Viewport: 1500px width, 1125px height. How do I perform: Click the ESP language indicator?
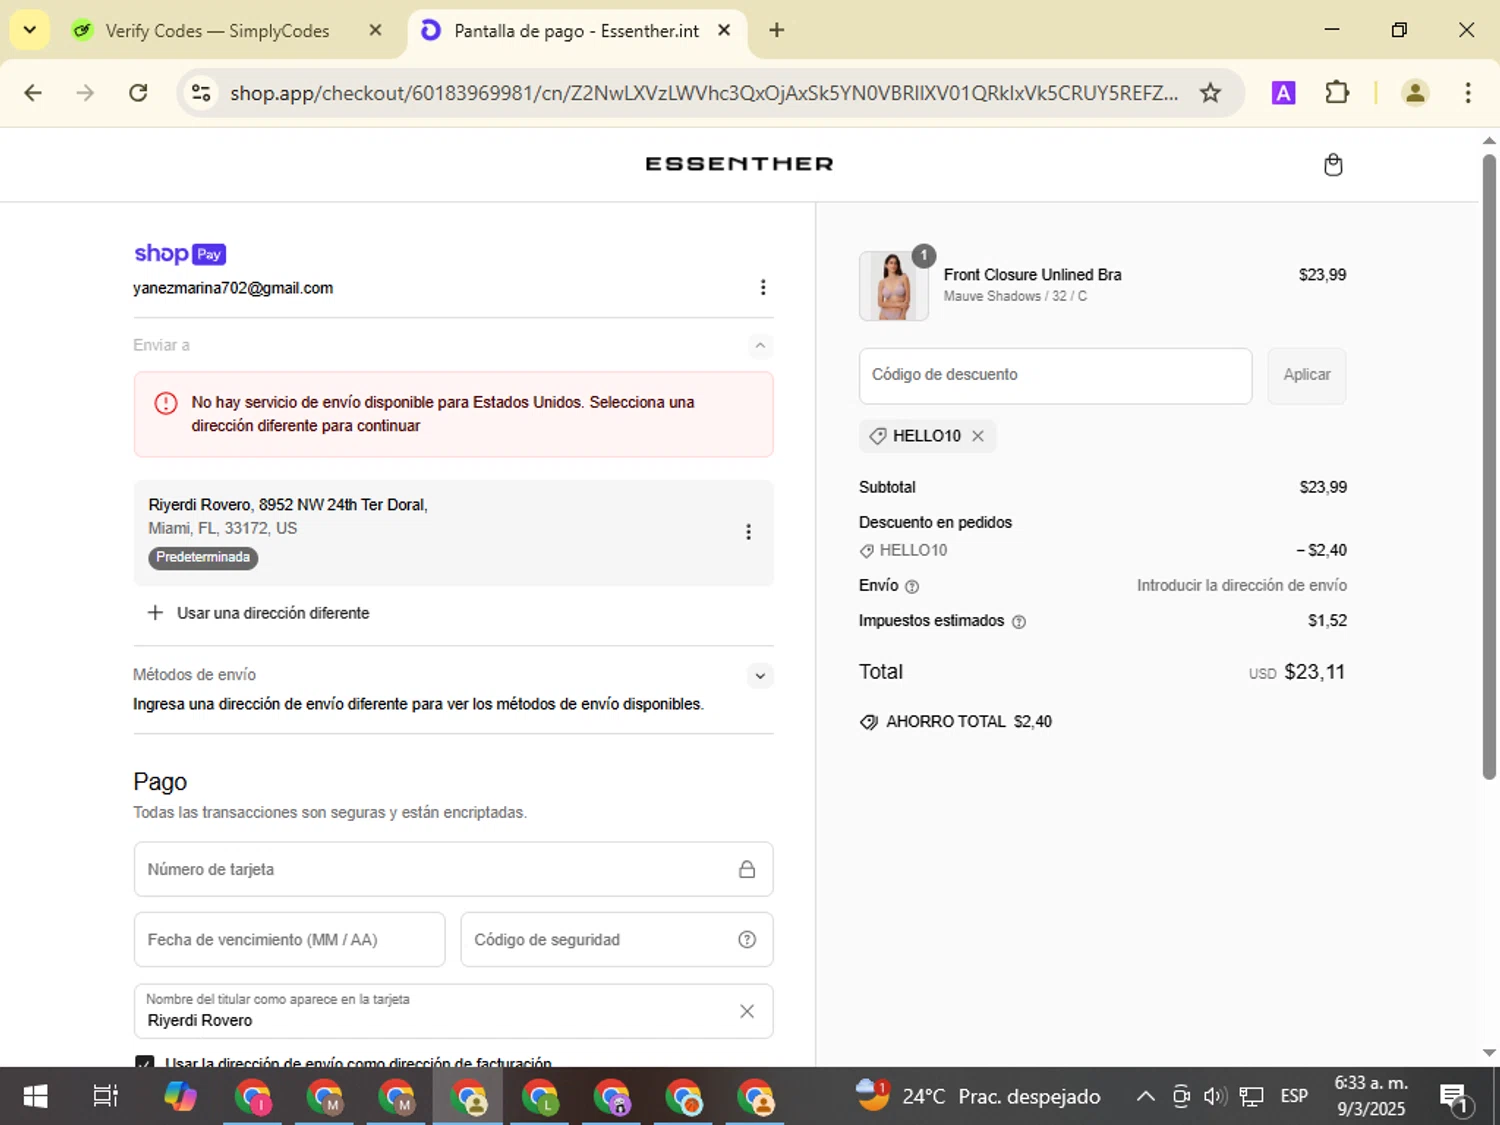click(x=1294, y=1096)
